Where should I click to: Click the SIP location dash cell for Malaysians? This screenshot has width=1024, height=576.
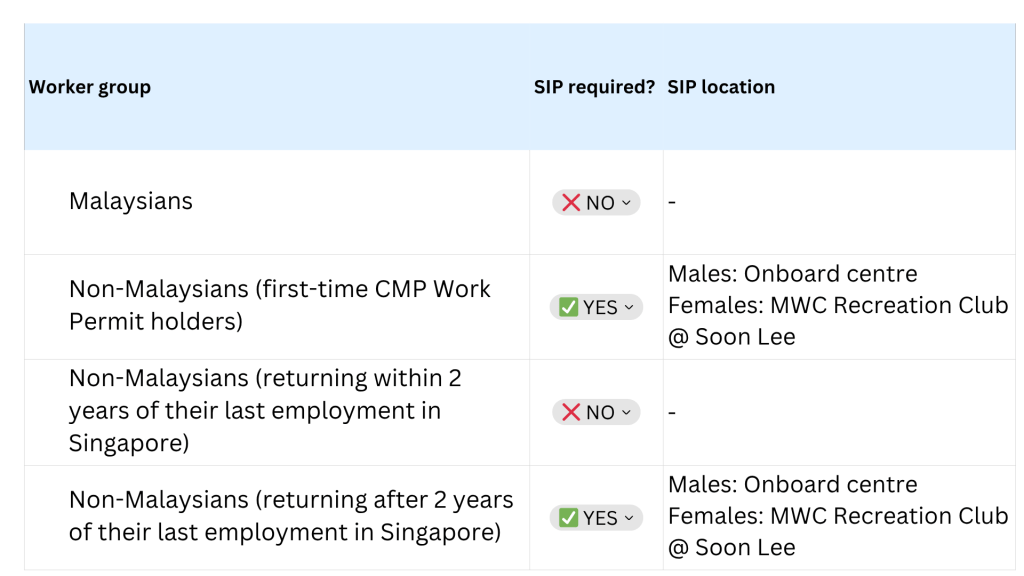[x=672, y=202]
